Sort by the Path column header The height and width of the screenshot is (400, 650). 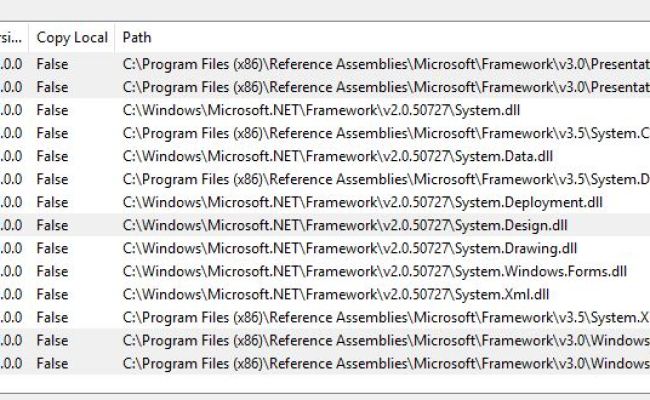tap(382, 38)
